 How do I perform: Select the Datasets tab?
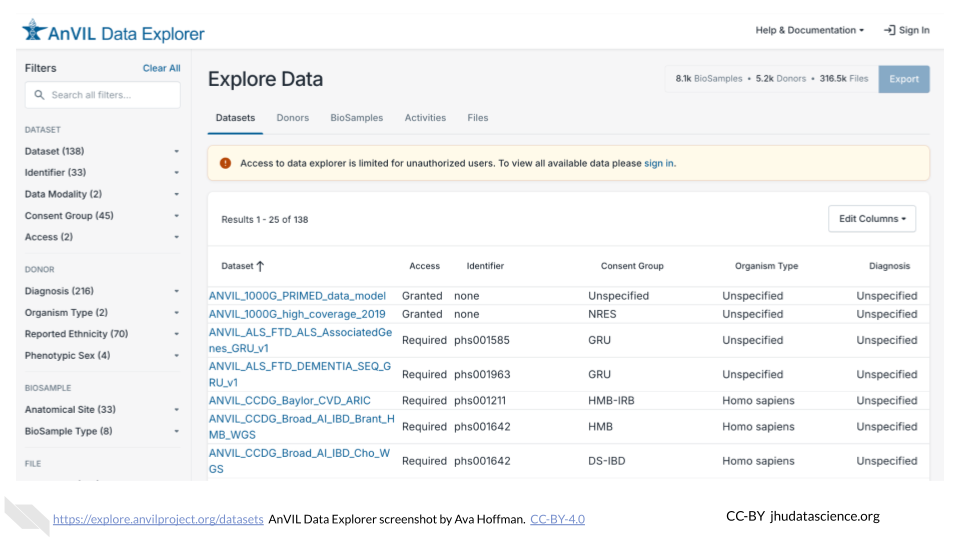click(x=235, y=118)
